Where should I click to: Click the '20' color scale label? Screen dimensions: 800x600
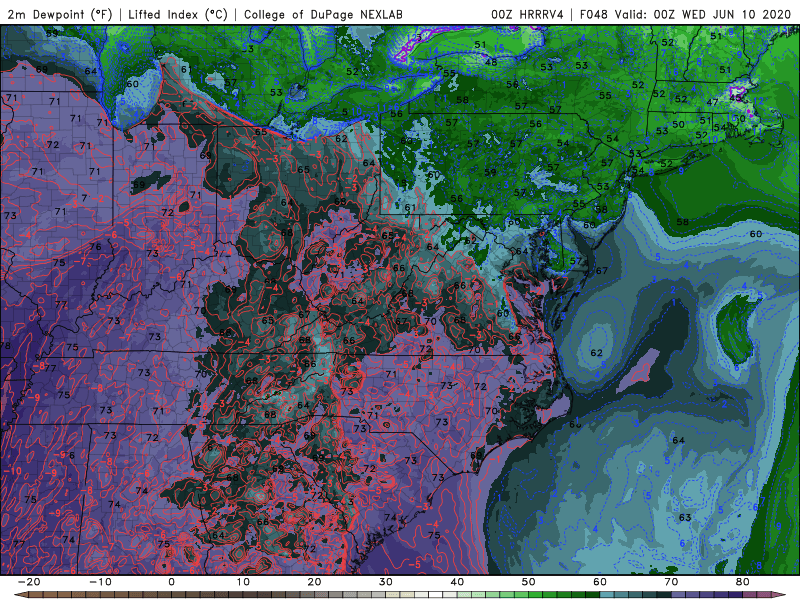(x=314, y=582)
